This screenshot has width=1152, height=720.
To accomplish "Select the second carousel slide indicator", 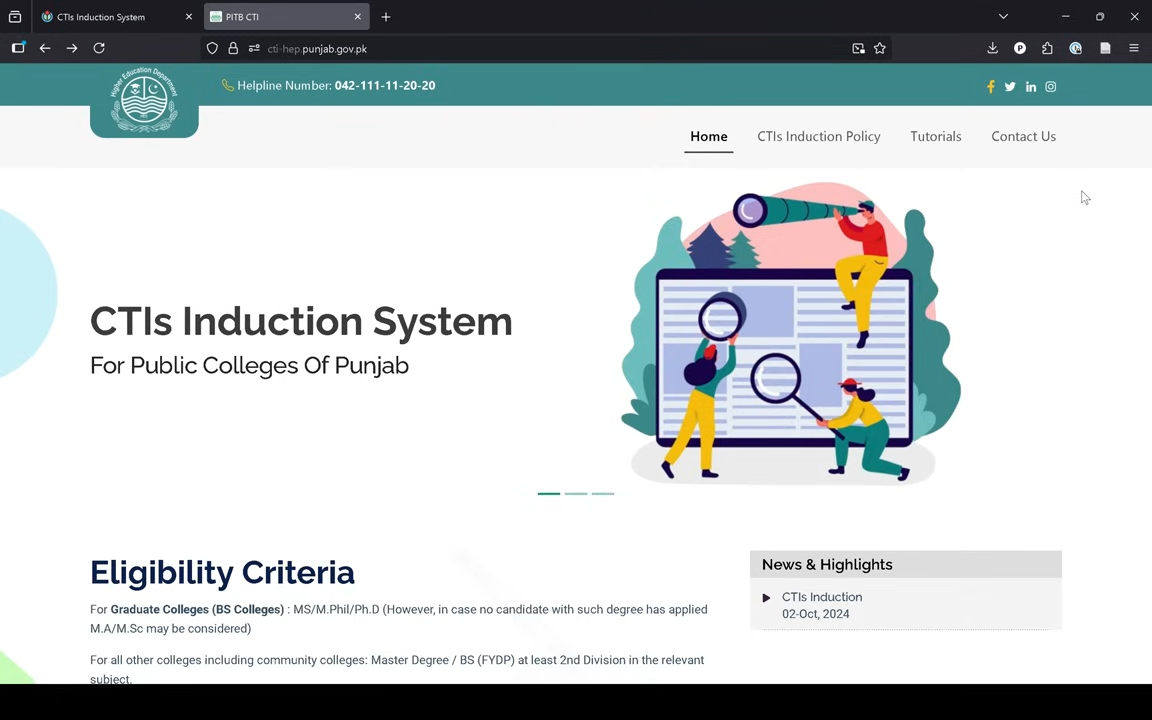I will (576, 493).
